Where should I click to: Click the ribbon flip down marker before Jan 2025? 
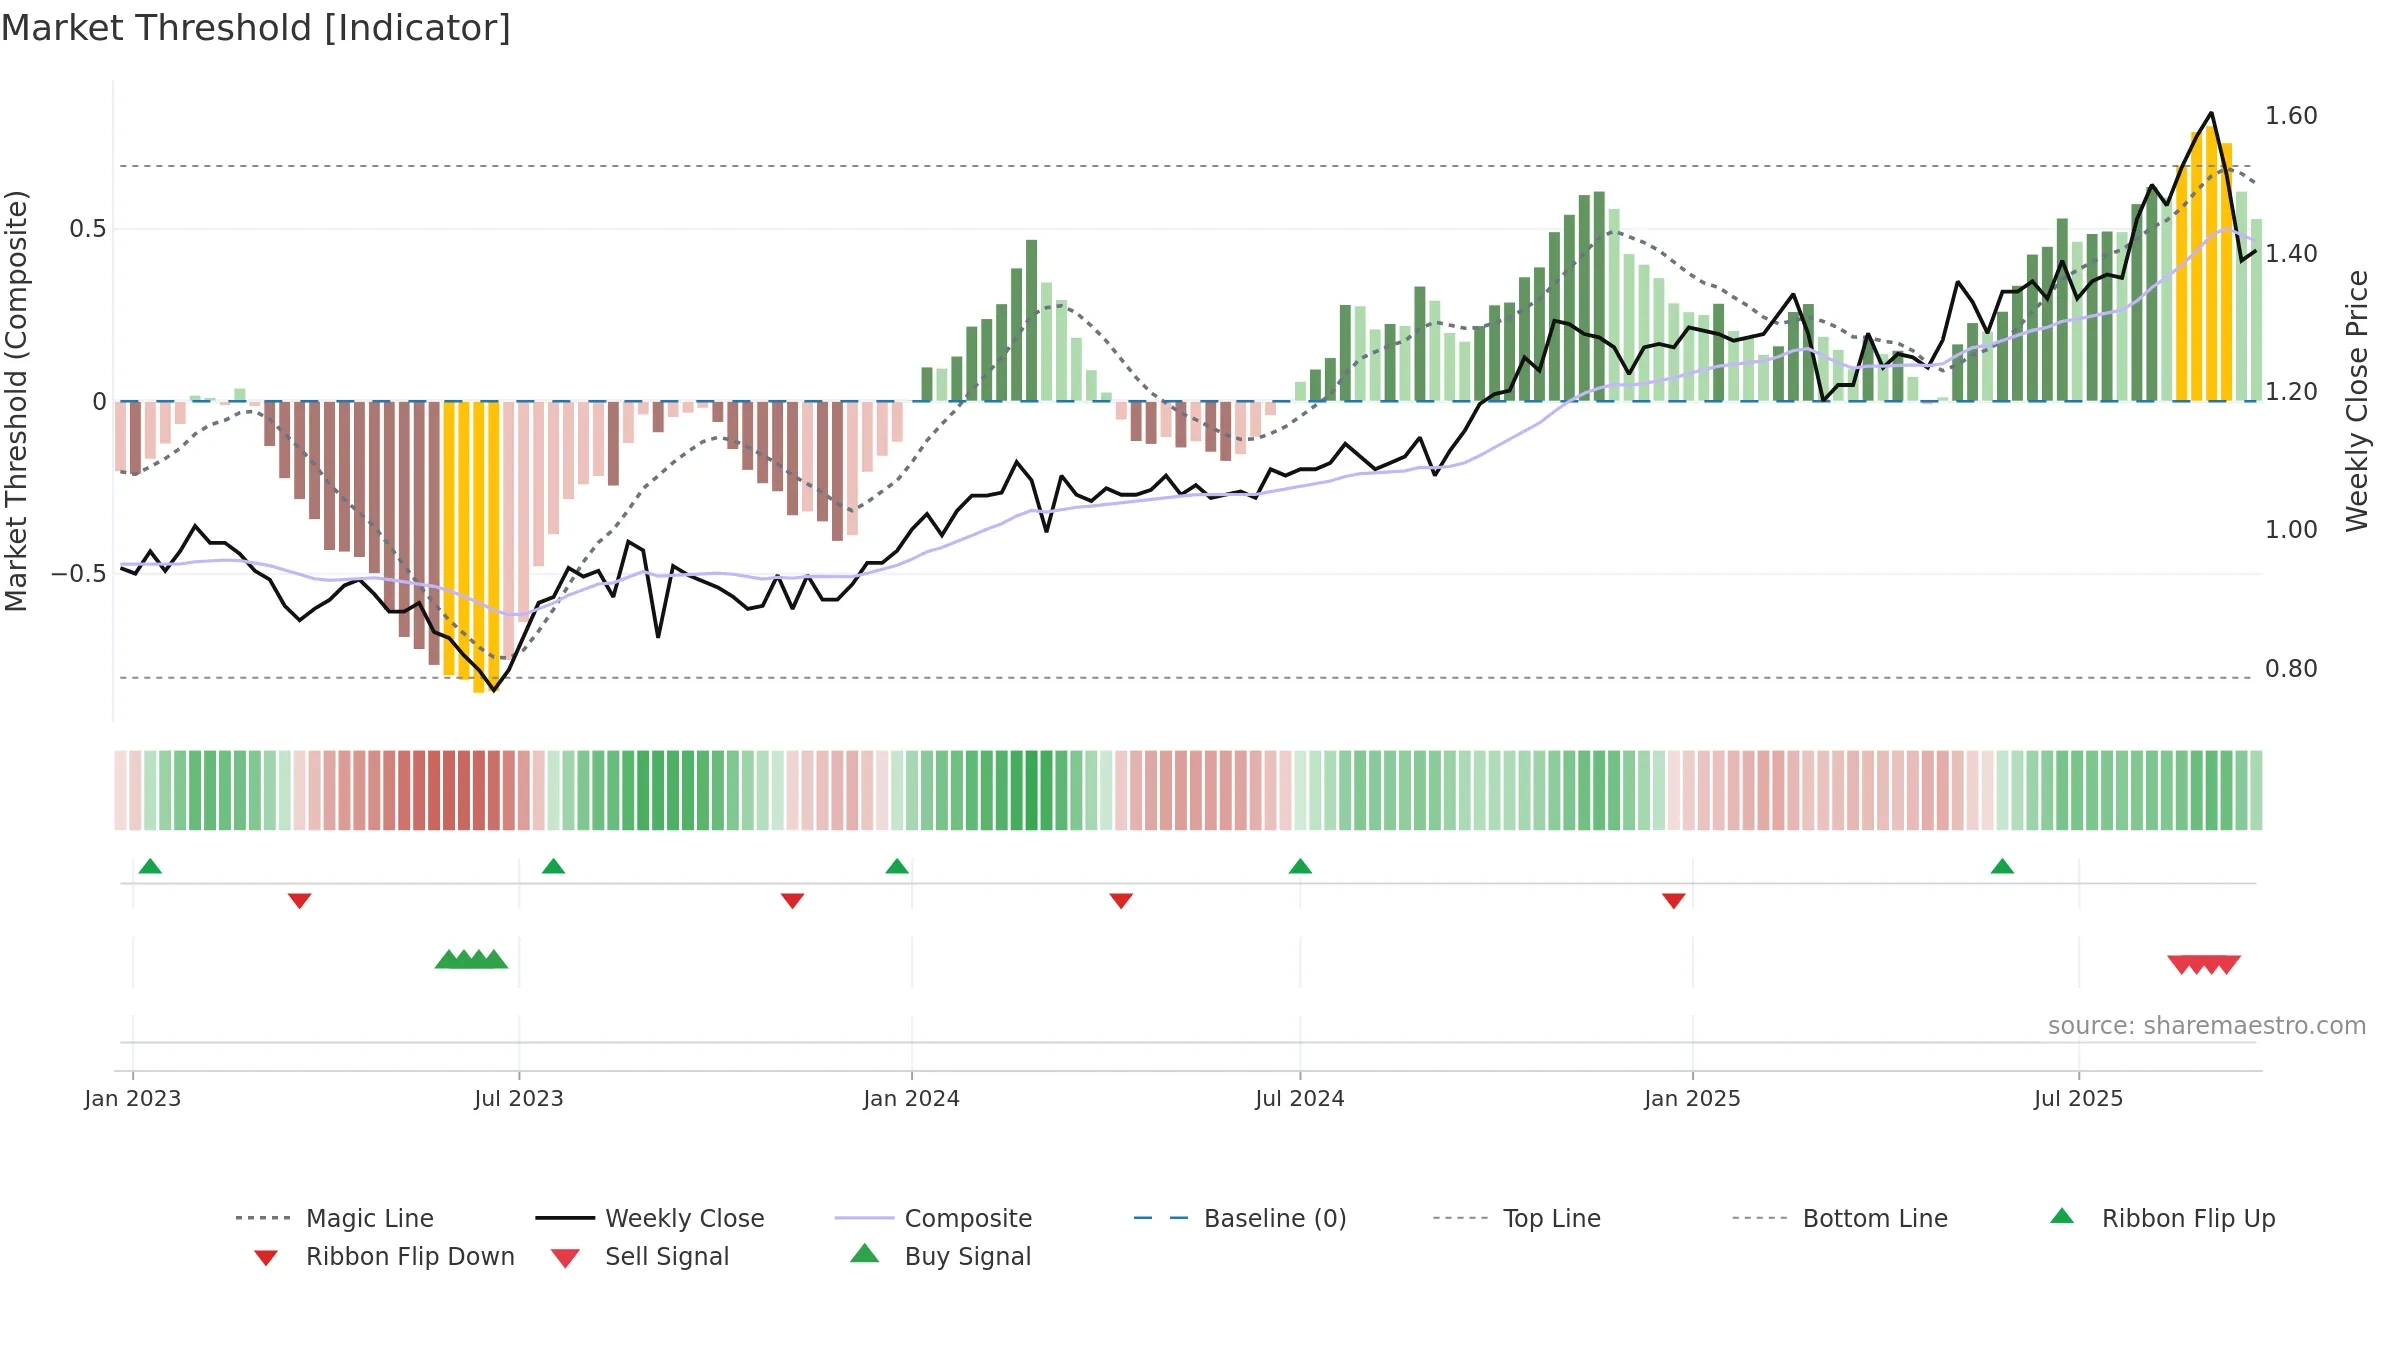click(x=1674, y=901)
